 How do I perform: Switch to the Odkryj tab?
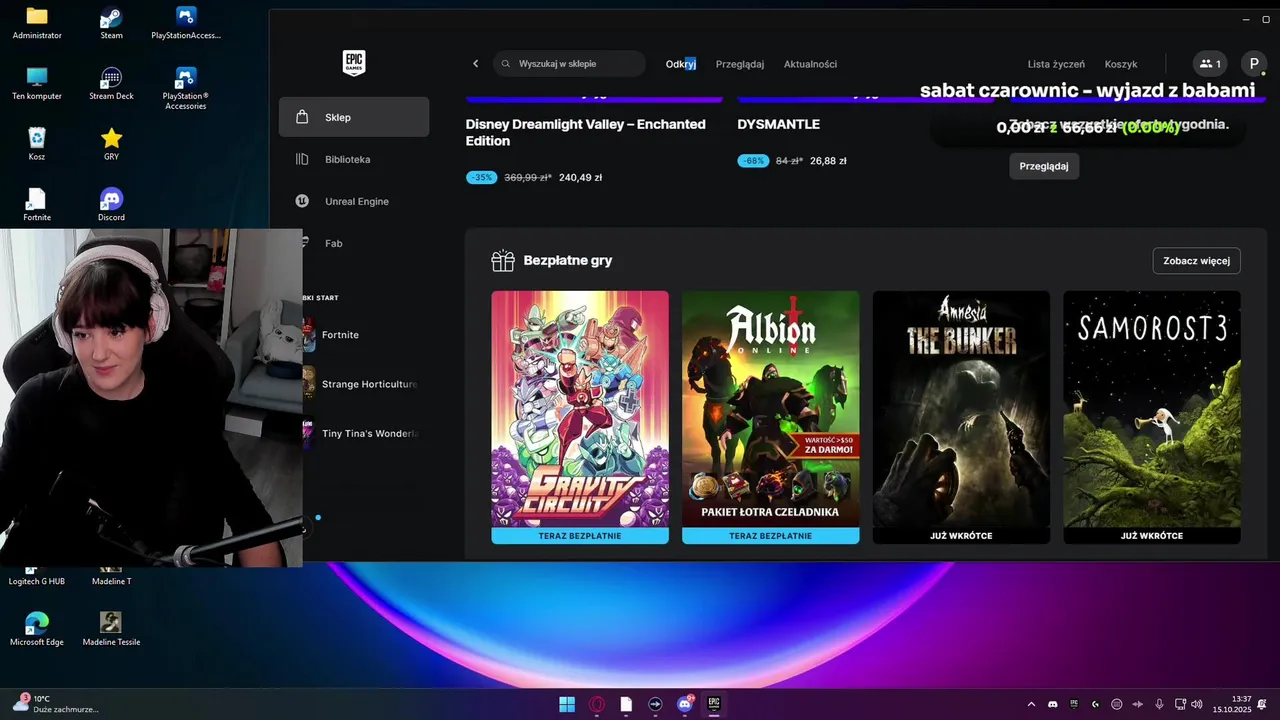(x=681, y=64)
